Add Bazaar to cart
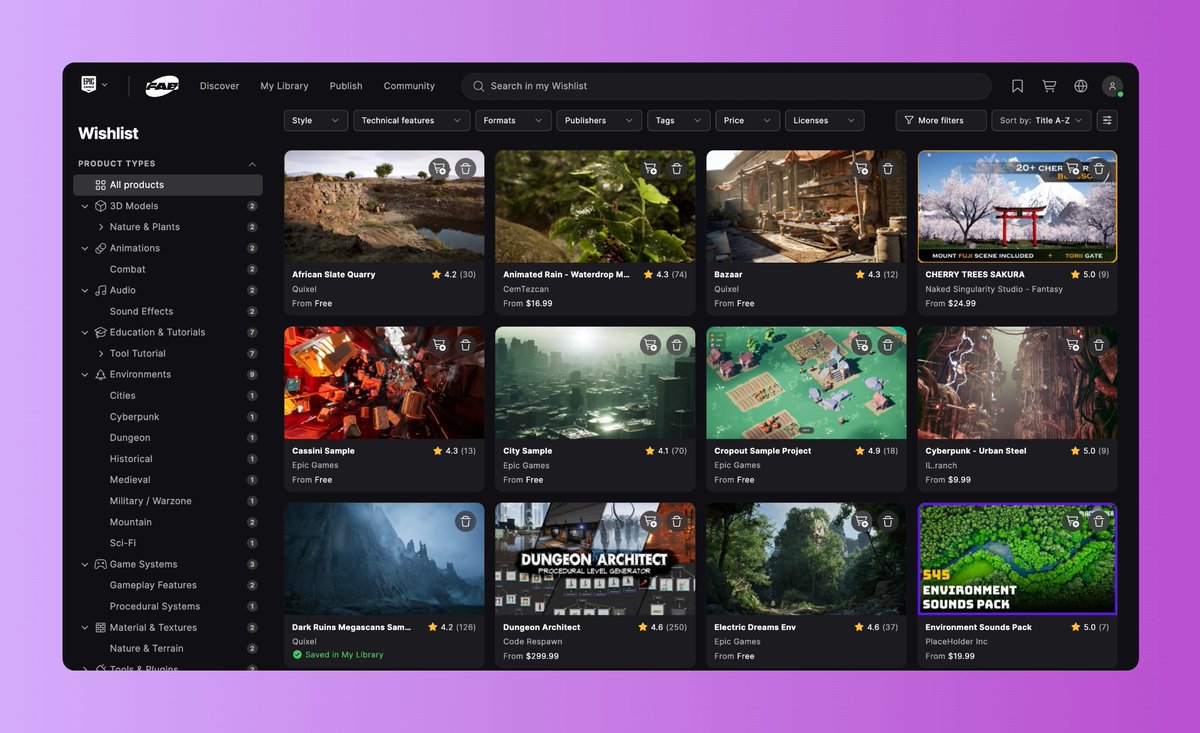The image size is (1200, 733). pyautogui.click(x=861, y=168)
